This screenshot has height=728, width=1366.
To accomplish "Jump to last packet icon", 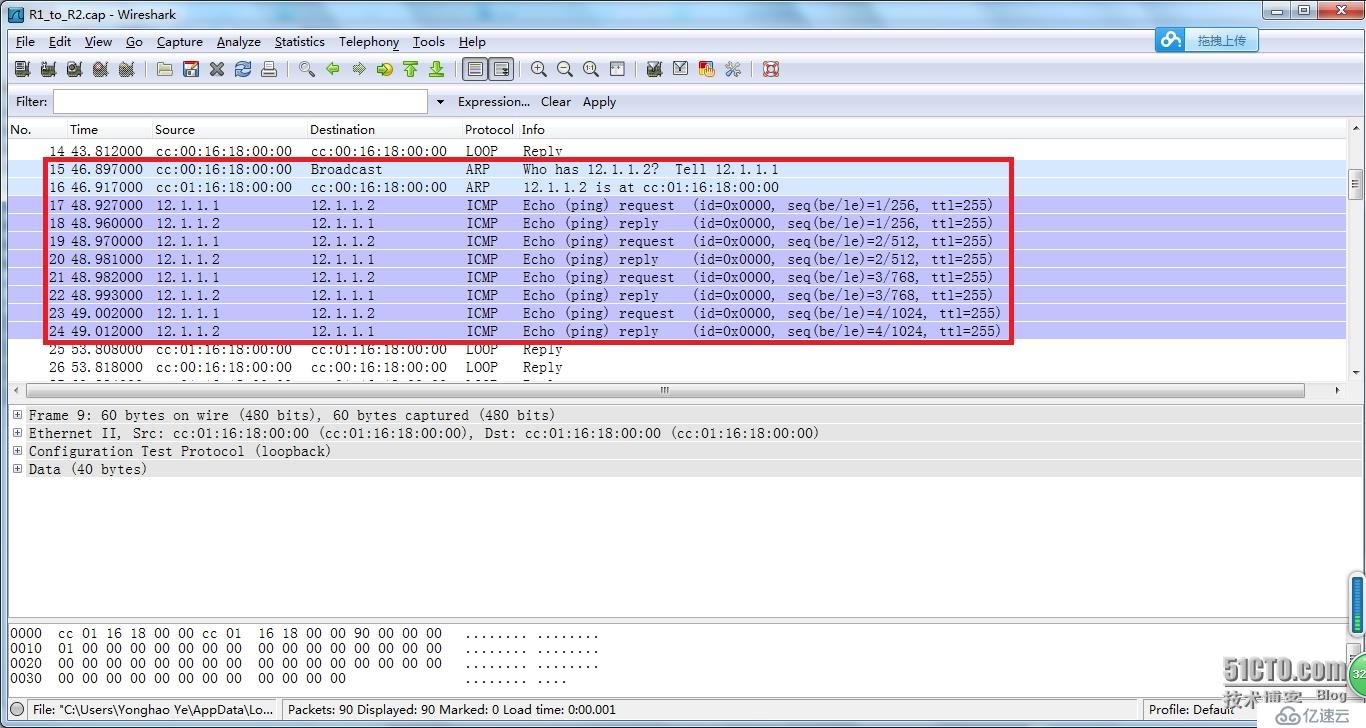I will (437, 69).
